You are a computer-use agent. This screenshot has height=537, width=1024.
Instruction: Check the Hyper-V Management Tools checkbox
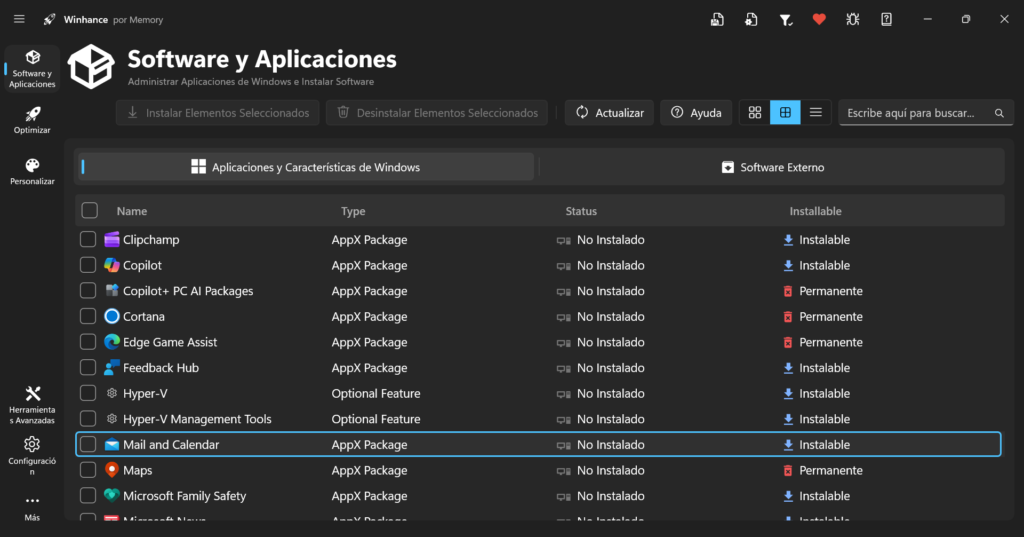88,418
